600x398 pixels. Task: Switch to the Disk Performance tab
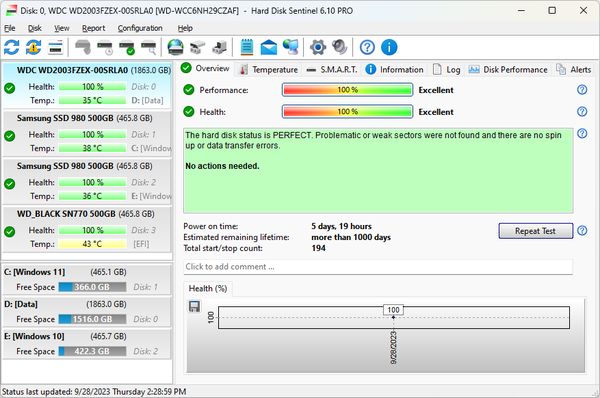[508, 70]
